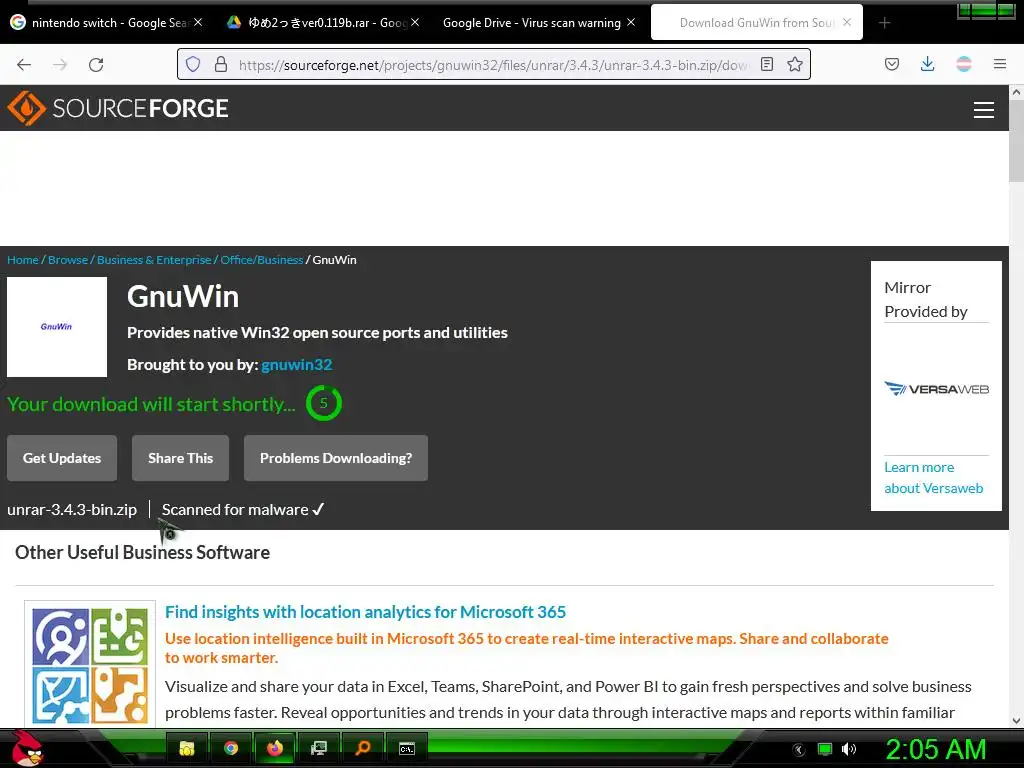The height and width of the screenshot is (768, 1024).
Task: Close the nintendo switch Google Search tab
Action: click(x=198, y=22)
